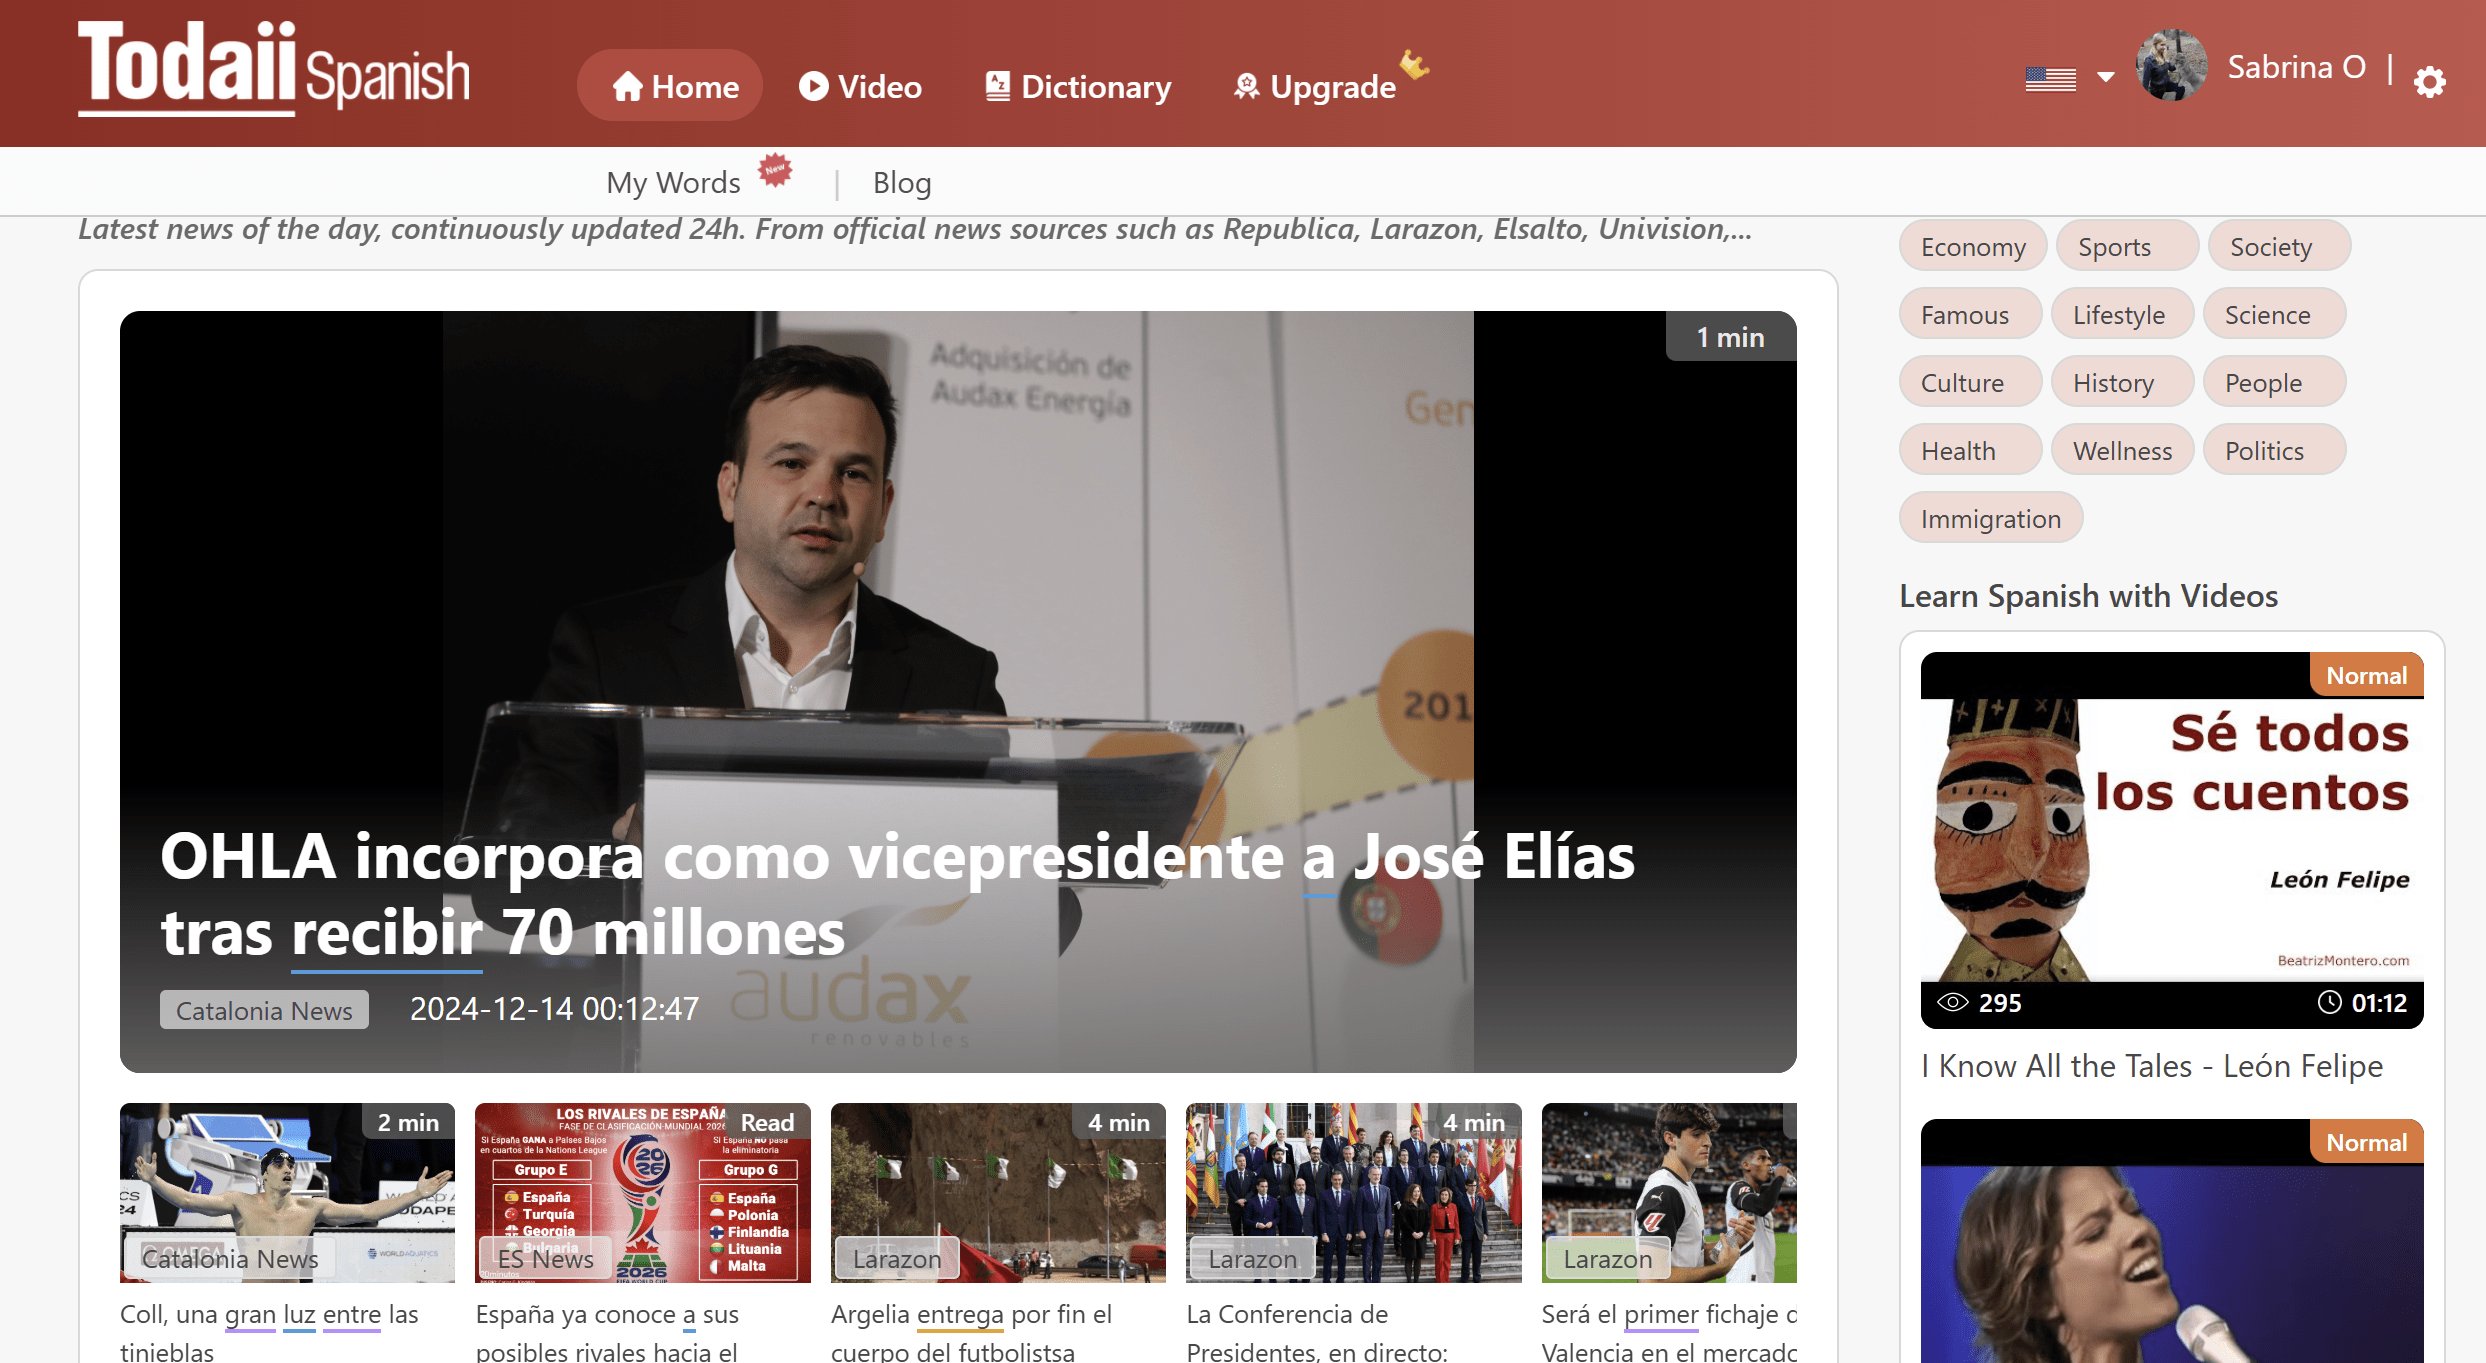The height and width of the screenshot is (1363, 2486).
Task: Click the Todaii Spanish logo
Action: click(274, 67)
